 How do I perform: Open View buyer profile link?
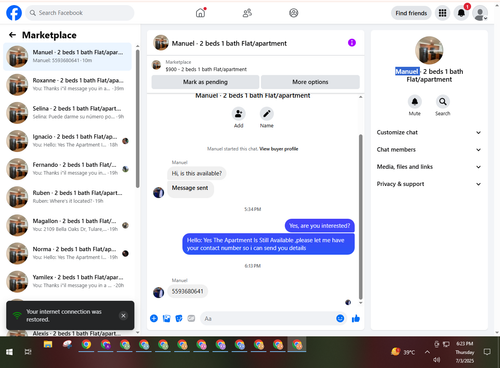click(x=279, y=149)
